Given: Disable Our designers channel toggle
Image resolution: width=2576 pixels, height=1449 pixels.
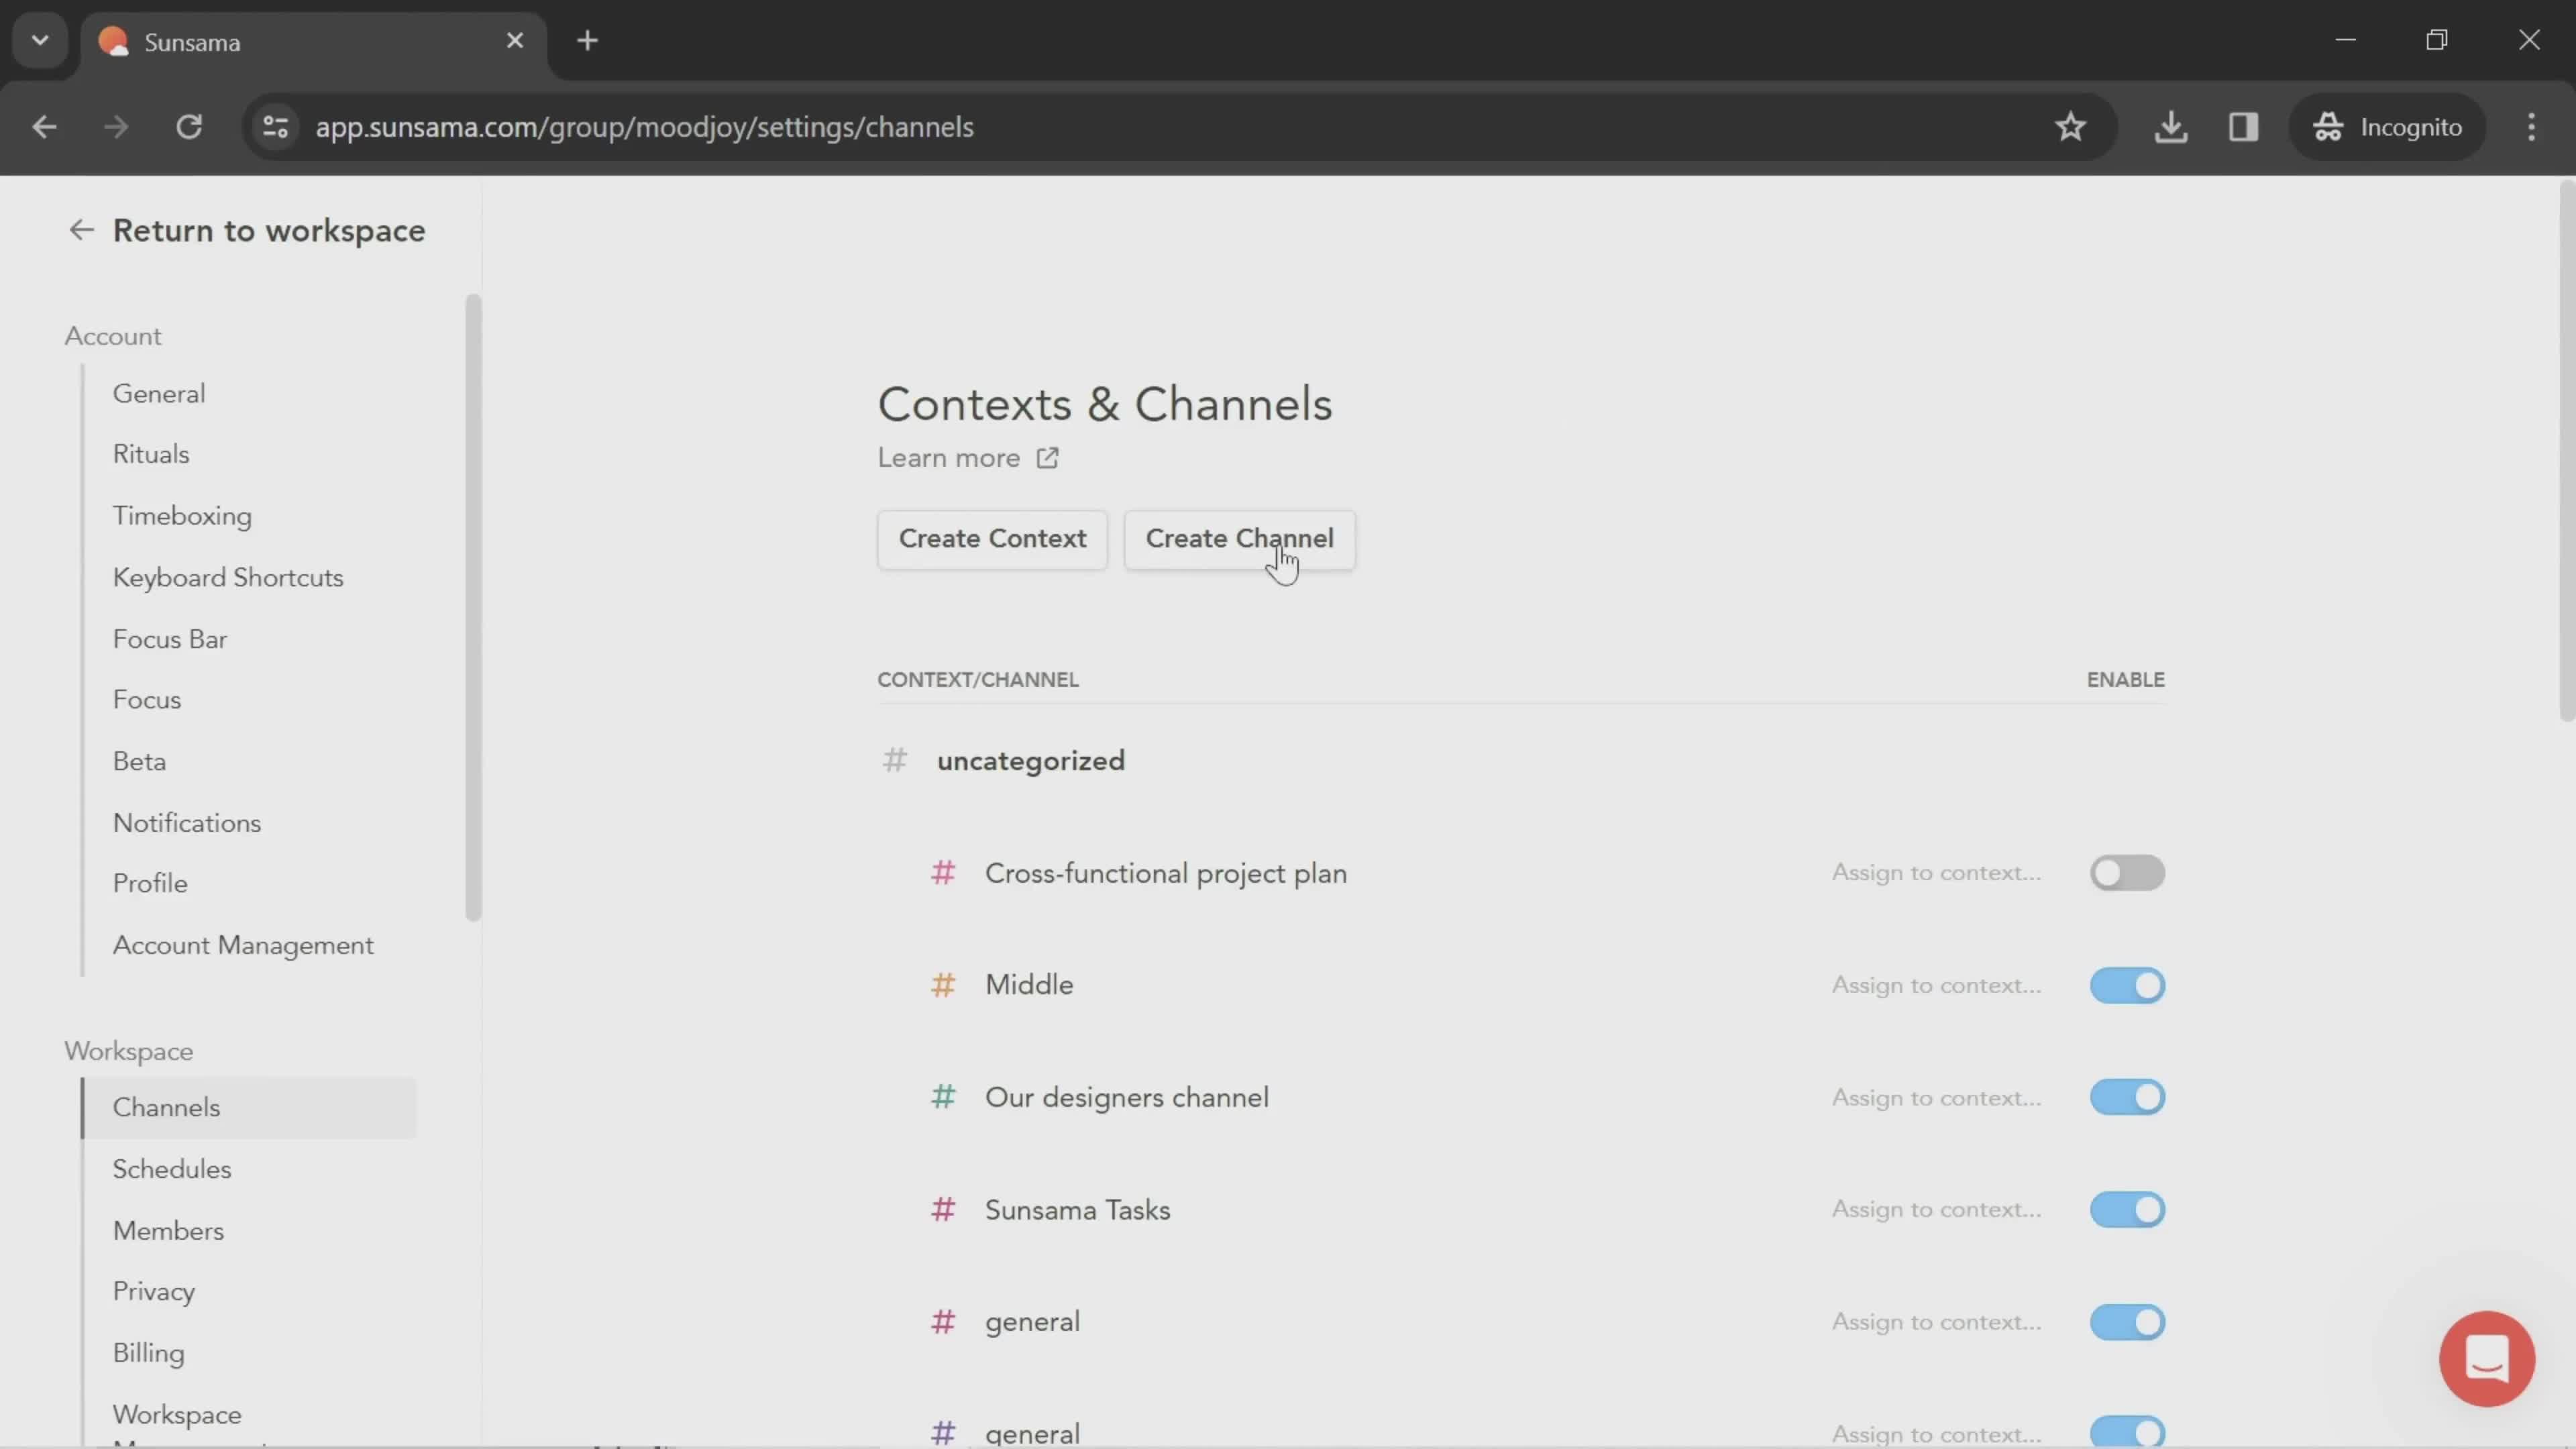Looking at the screenshot, I should tap(2127, 1097).
